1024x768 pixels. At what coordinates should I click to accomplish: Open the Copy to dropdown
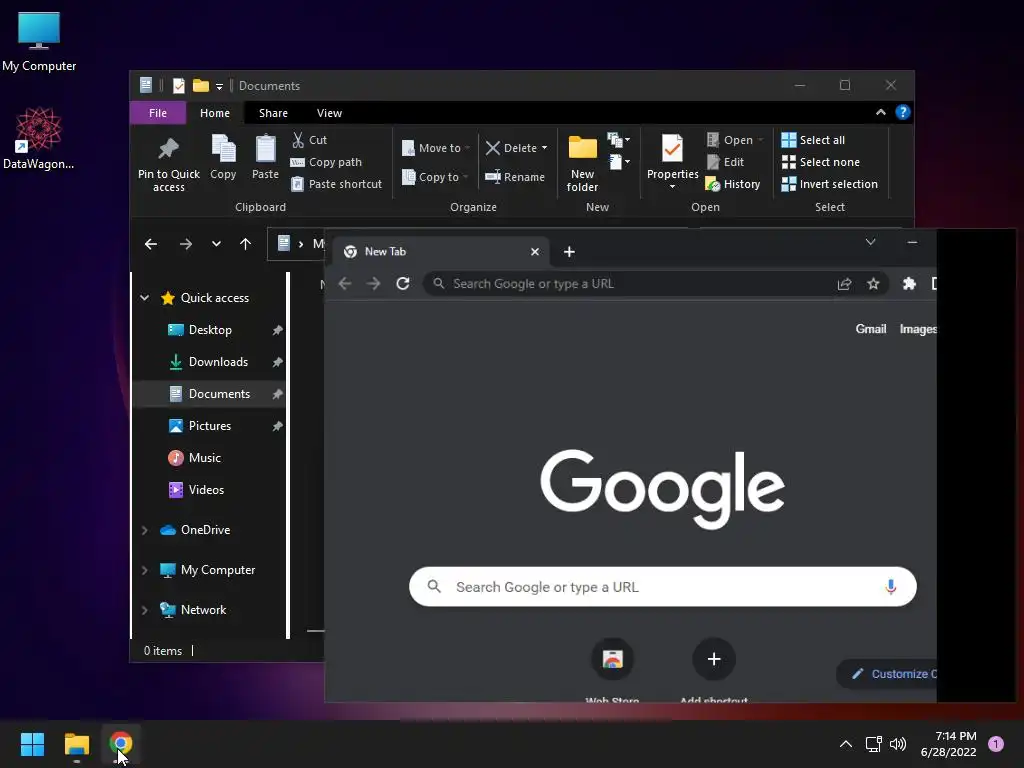(436, 177)
